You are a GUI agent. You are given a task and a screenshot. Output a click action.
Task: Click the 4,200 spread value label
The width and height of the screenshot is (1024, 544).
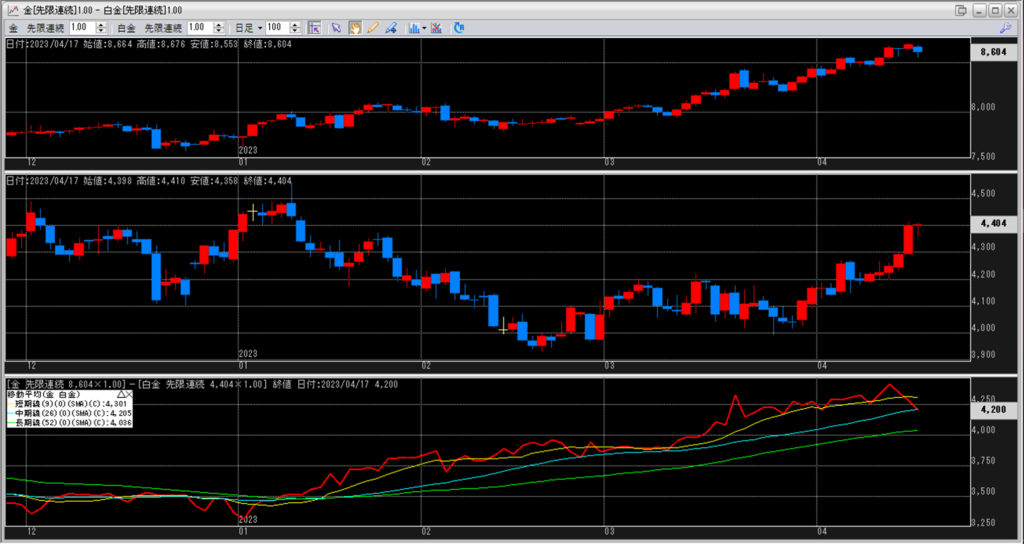coord(993,409)
